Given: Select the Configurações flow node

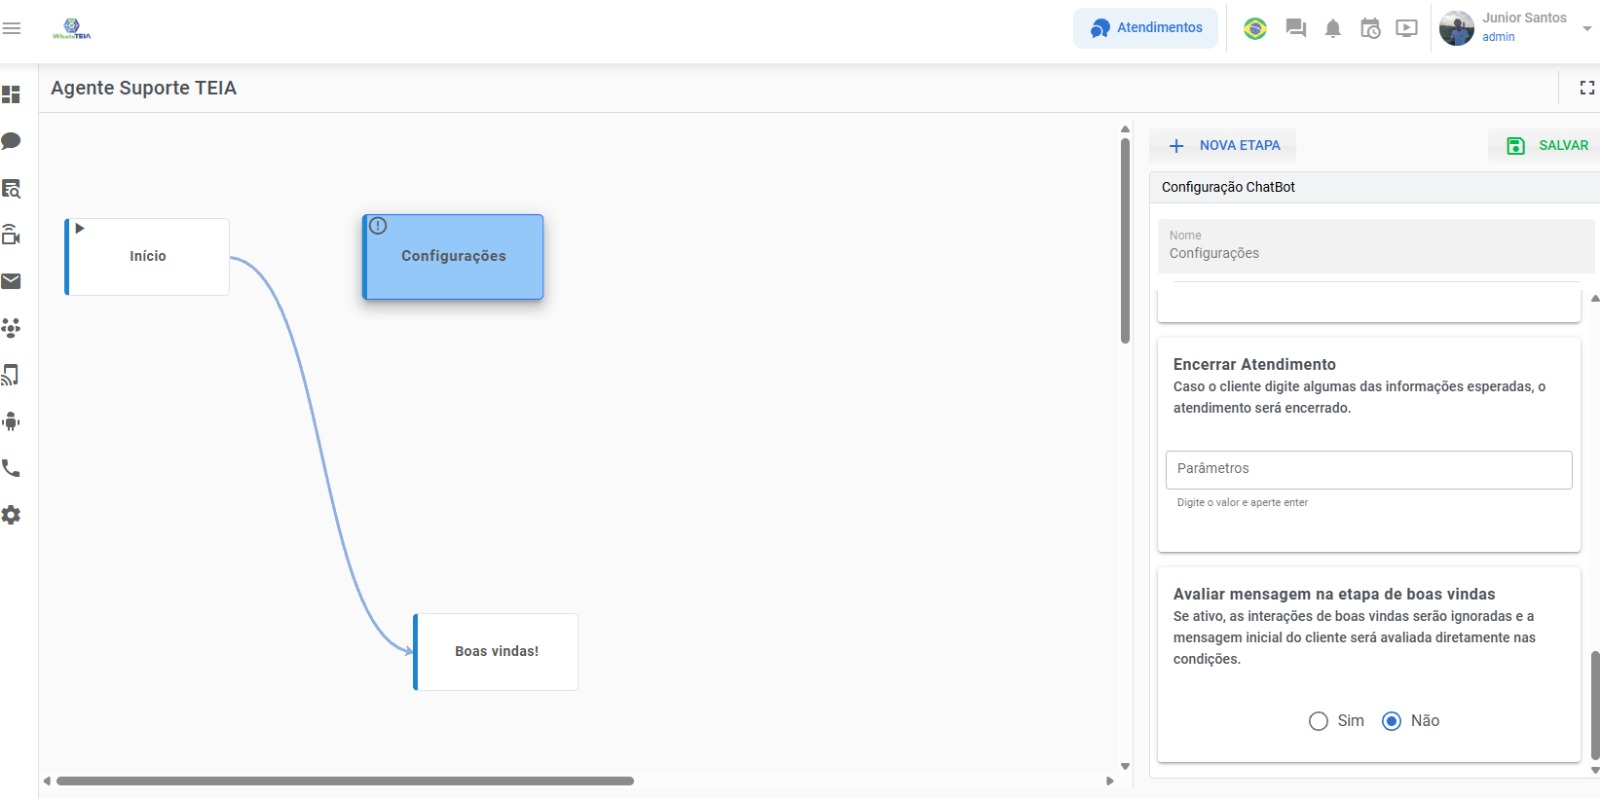Looking at the screenshot, I should [x=453, y=257].
